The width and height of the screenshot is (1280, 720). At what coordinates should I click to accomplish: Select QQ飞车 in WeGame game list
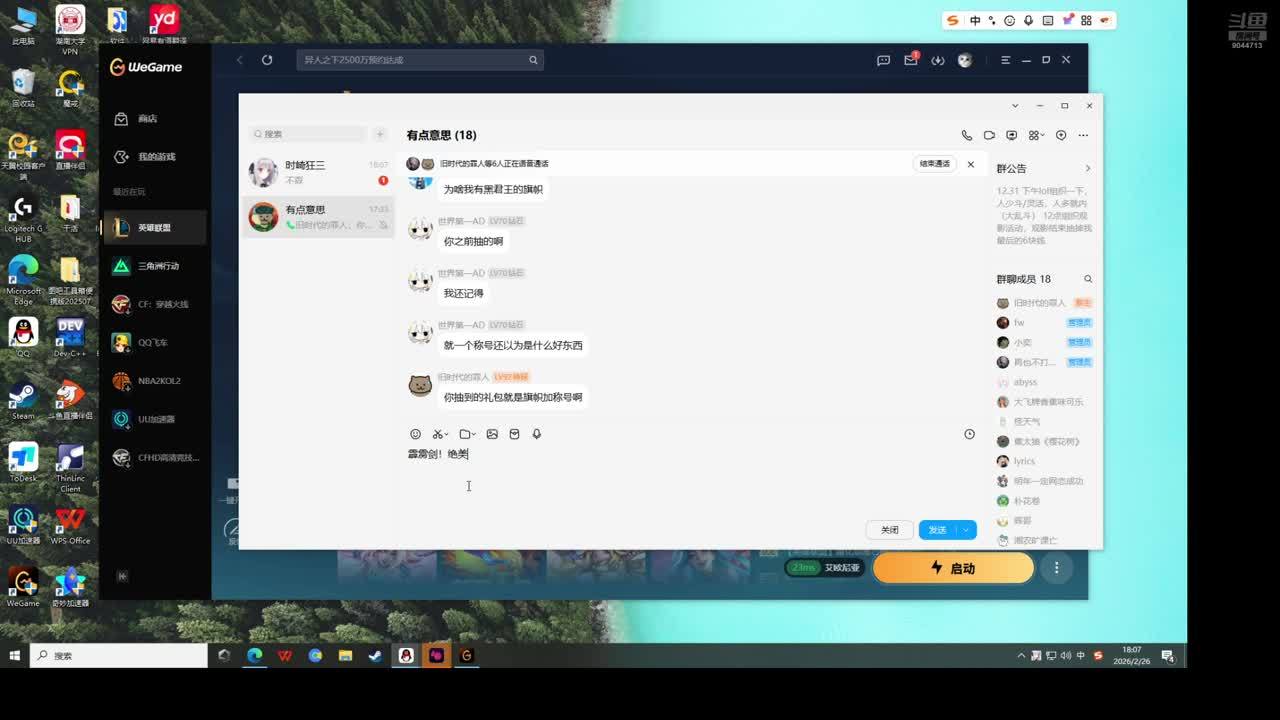155,342
